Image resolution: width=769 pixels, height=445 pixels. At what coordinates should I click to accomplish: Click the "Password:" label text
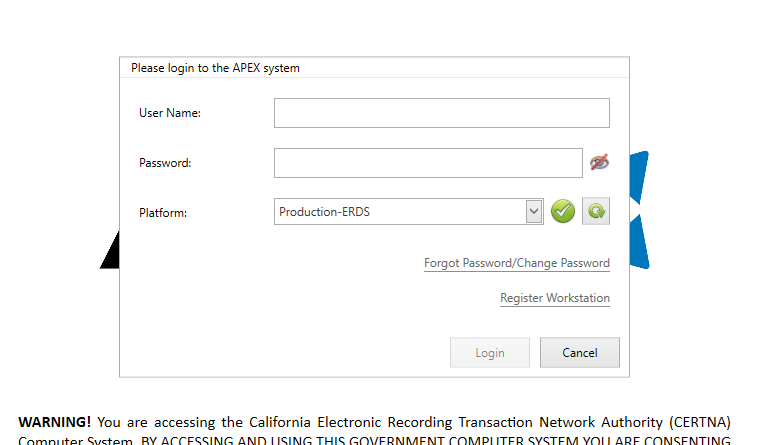coord(165,162)
